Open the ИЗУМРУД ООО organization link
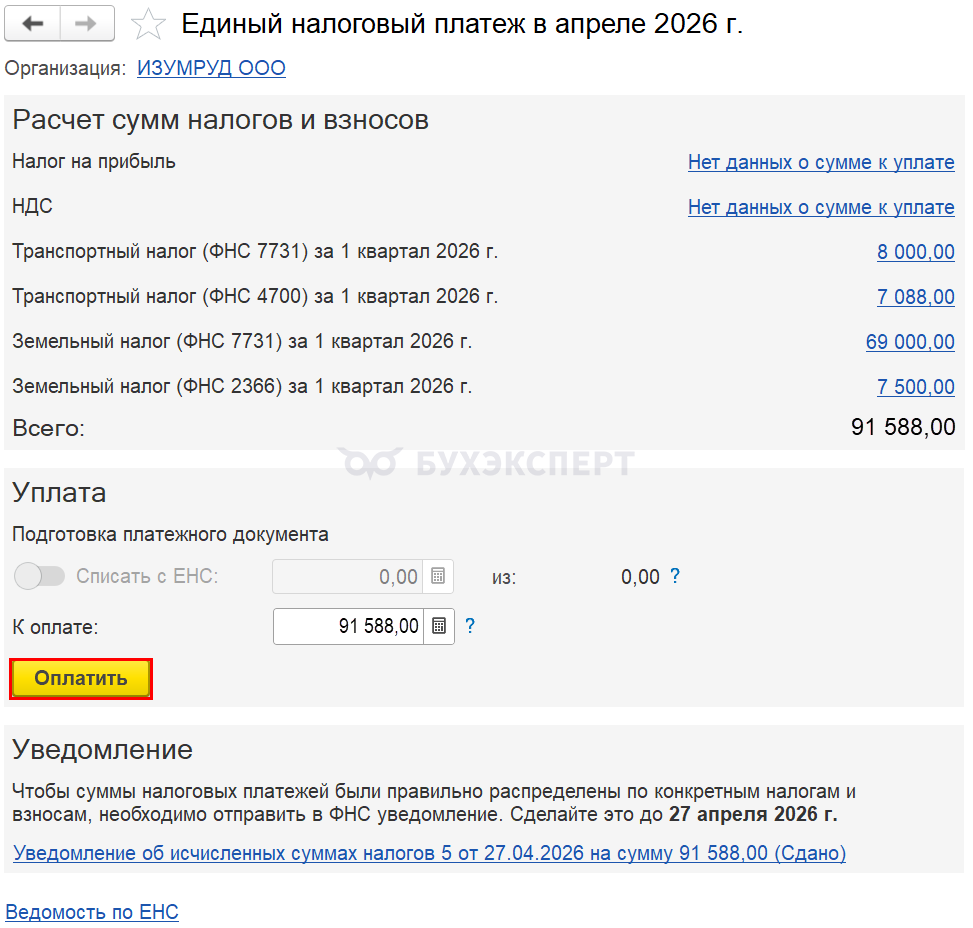 tap(211, 68)
